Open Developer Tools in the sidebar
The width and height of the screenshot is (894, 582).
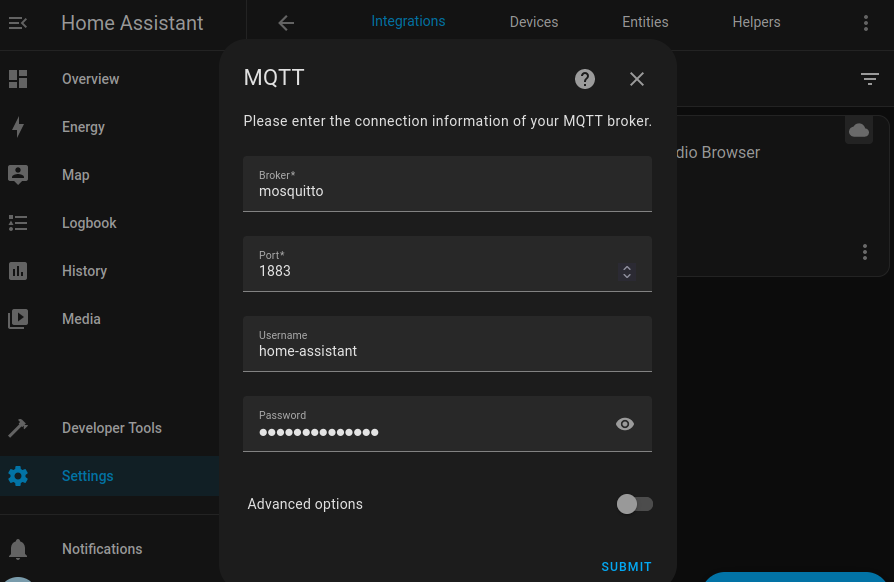coord(109,428)
